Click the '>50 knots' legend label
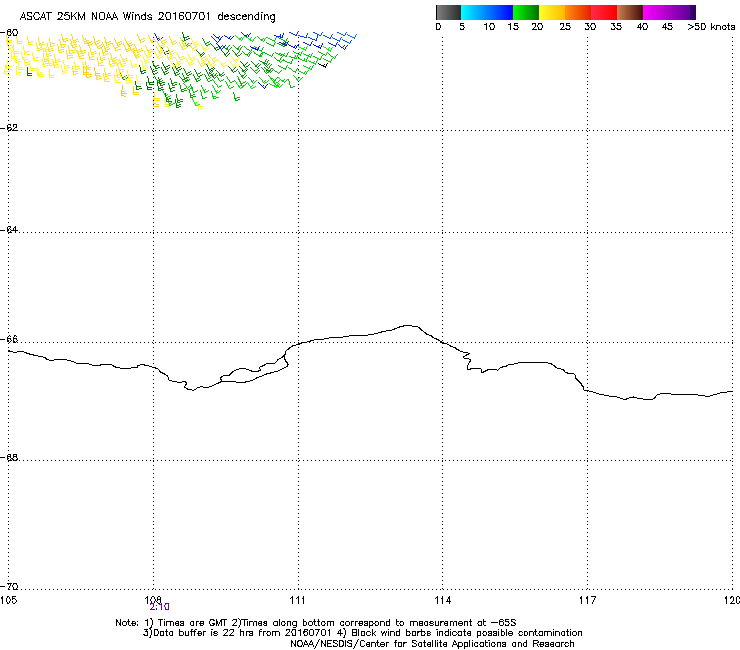The width and height of the screenshot is (740, 650). pyautogui.click(x=711, y=27)
